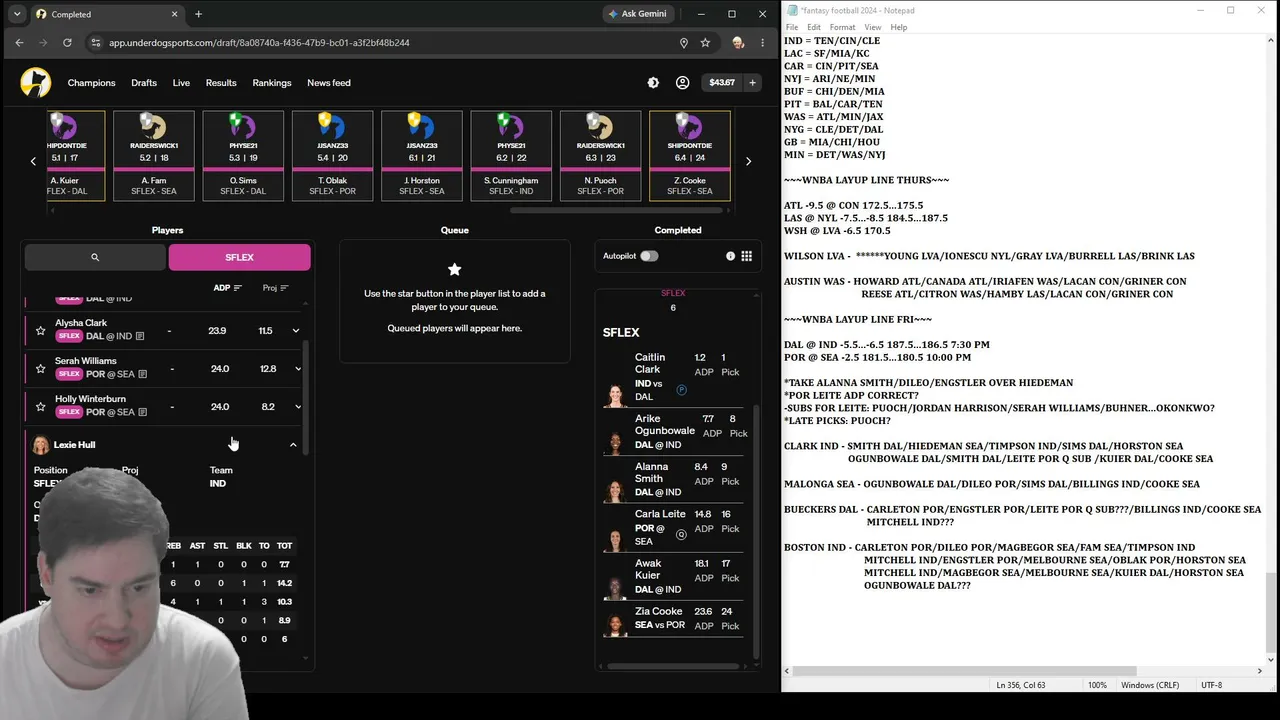Open the Chrome profile avatar
Image resolution: width=1280 pixels, height=720 pixels.
tap(738, 43)
